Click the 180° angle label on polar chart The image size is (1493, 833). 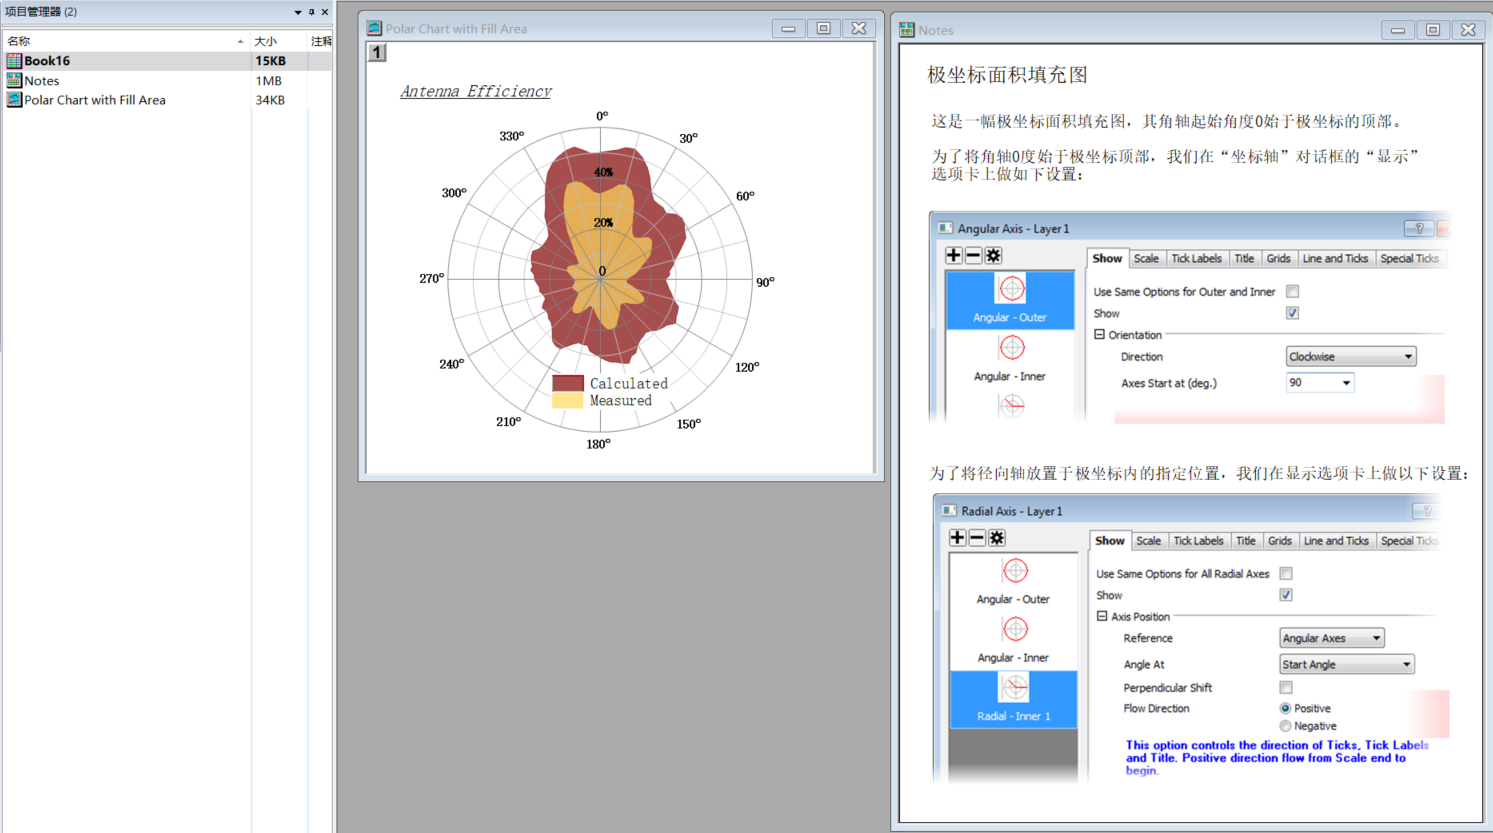tap(598, 444)
